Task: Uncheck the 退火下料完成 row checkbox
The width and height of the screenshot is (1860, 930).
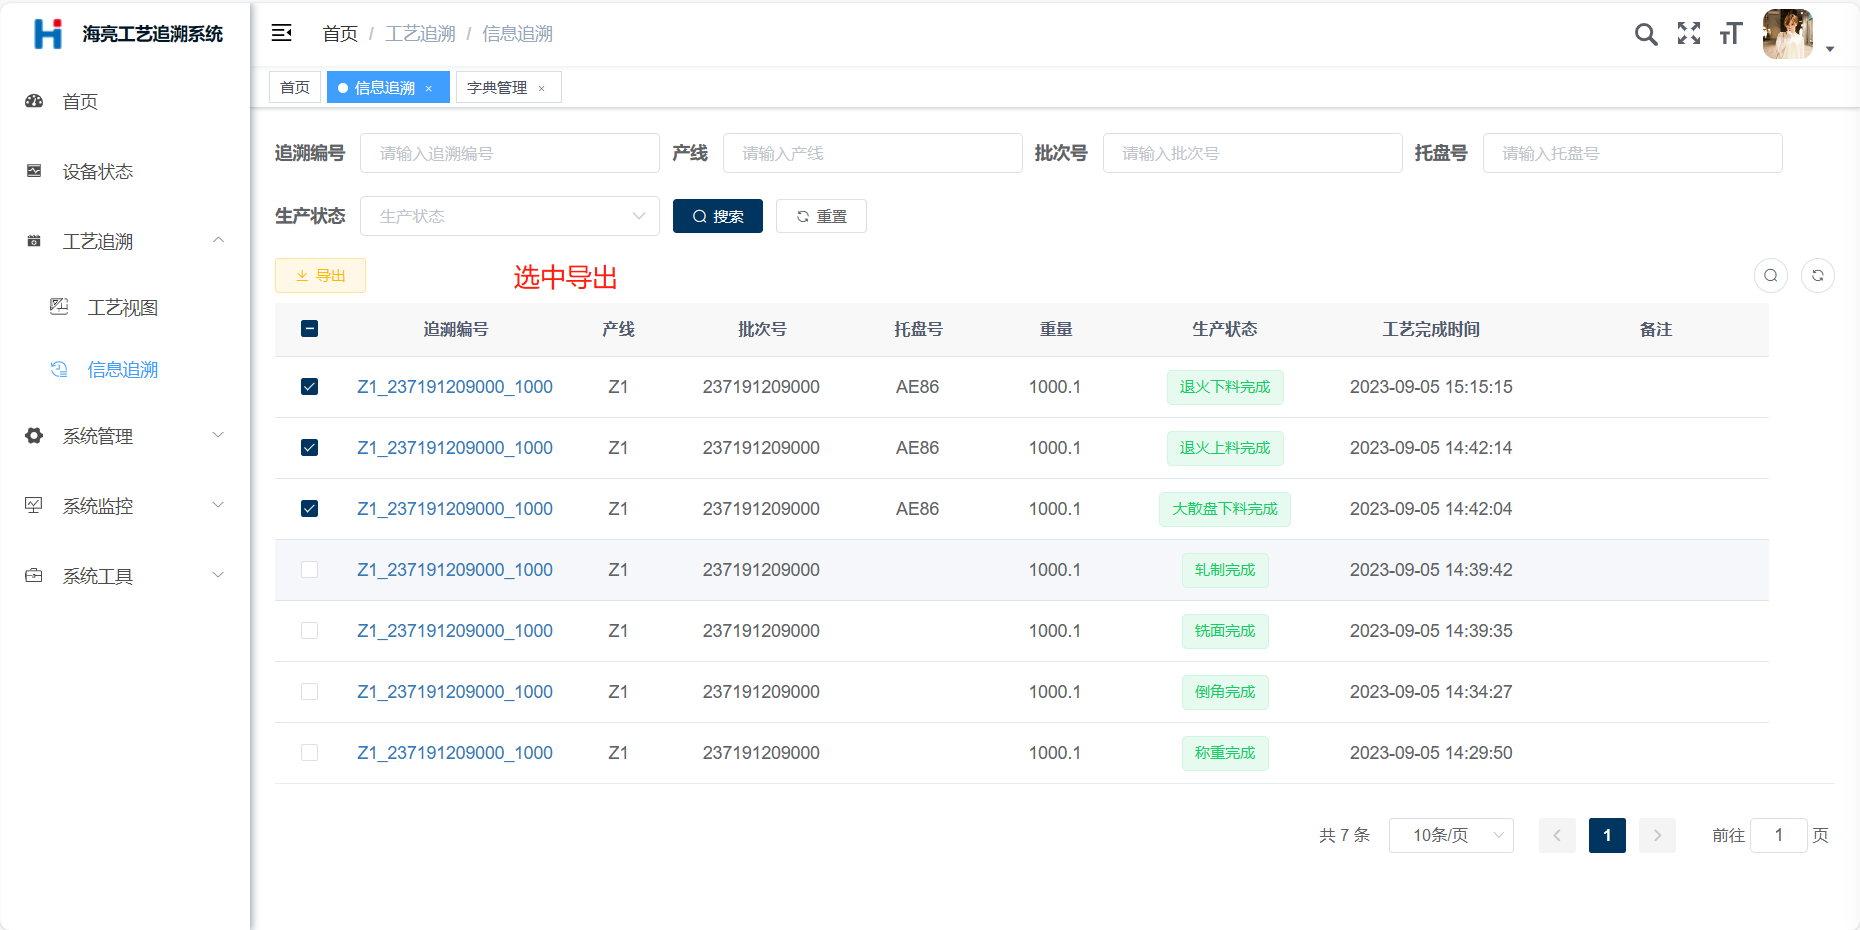Action: click(x=310, y=387)
